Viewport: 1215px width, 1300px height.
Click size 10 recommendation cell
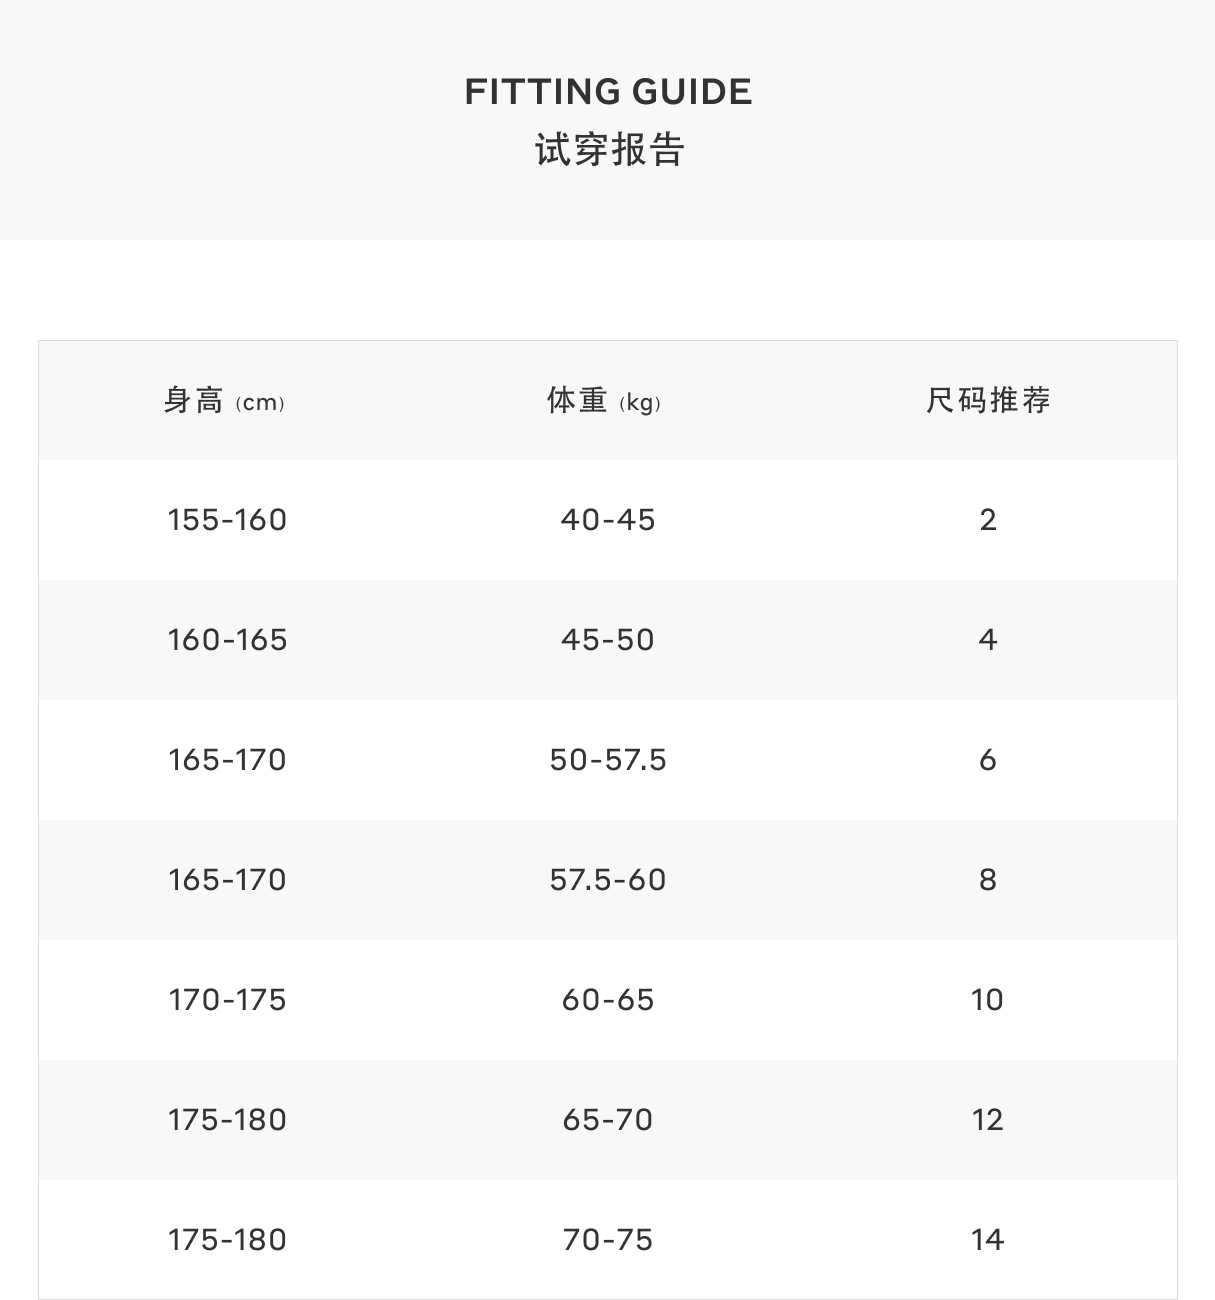pyautogui.click(x=987, y=1000)
